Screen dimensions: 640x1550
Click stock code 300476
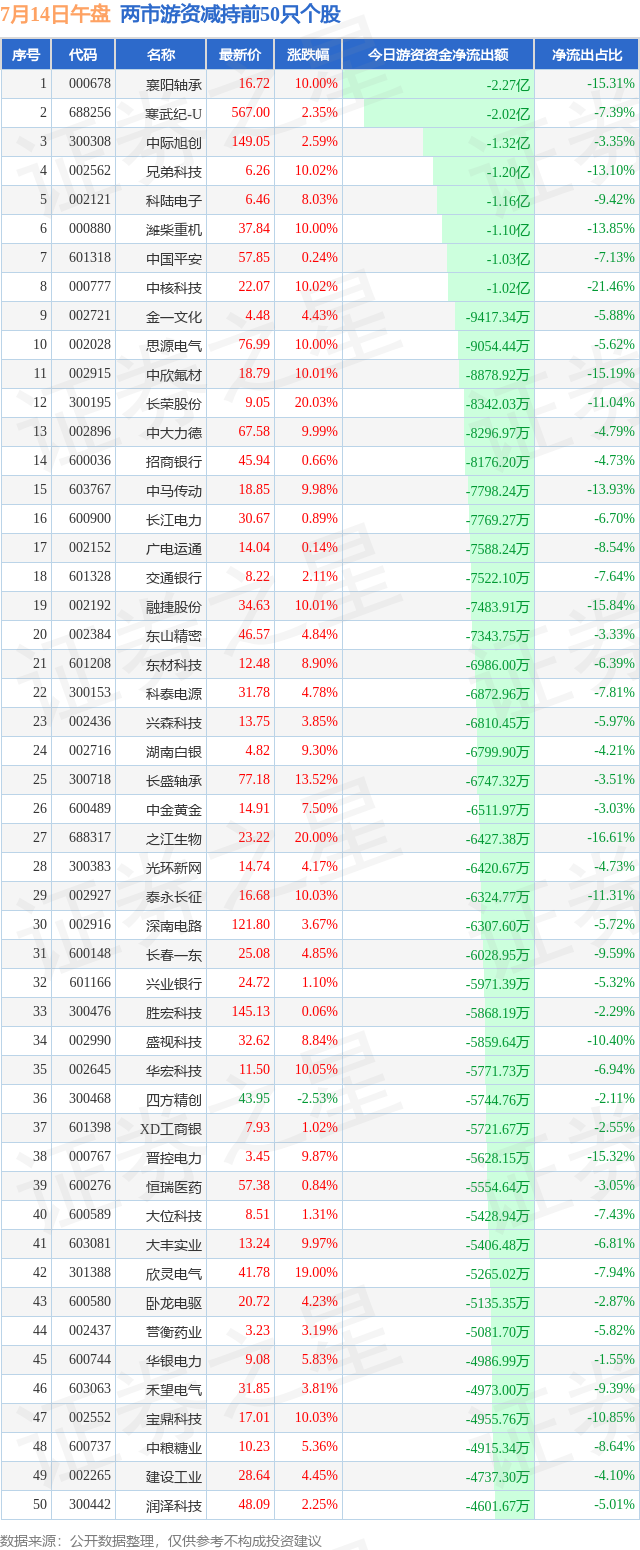pos(90,1012)
